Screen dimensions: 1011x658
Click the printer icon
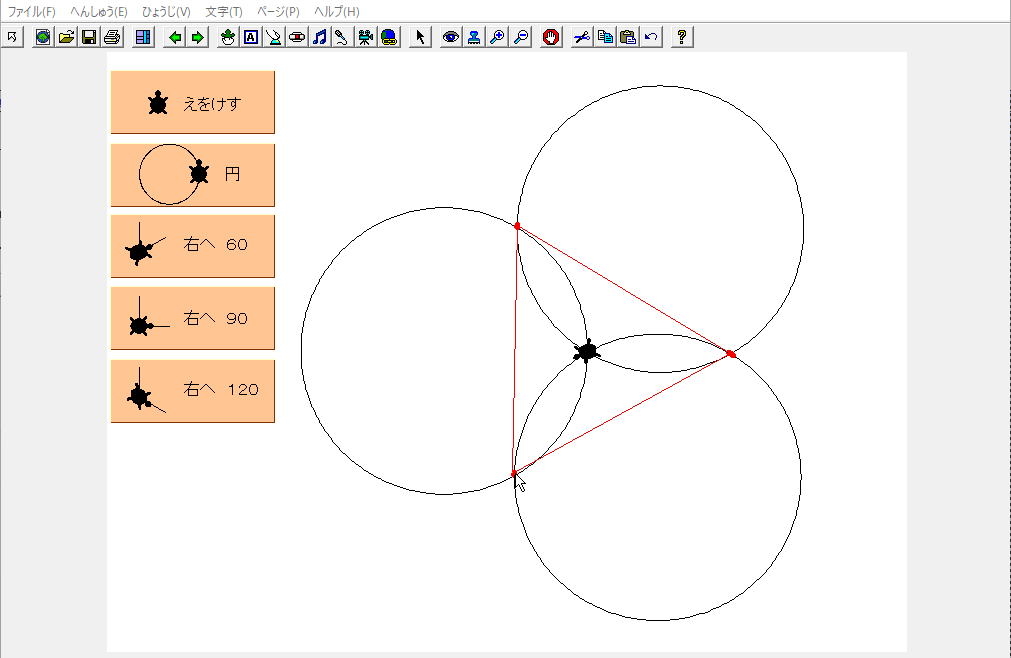tap(111, 37)
